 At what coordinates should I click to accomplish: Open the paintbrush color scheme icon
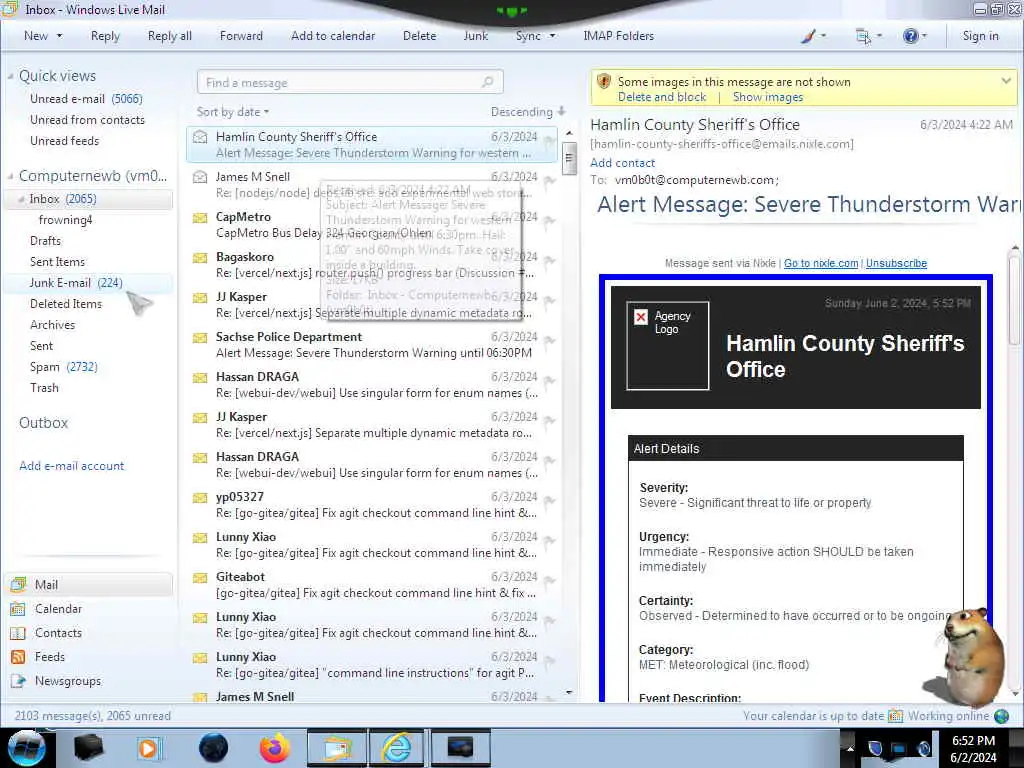pyautogui.click(x=808, y=36)
